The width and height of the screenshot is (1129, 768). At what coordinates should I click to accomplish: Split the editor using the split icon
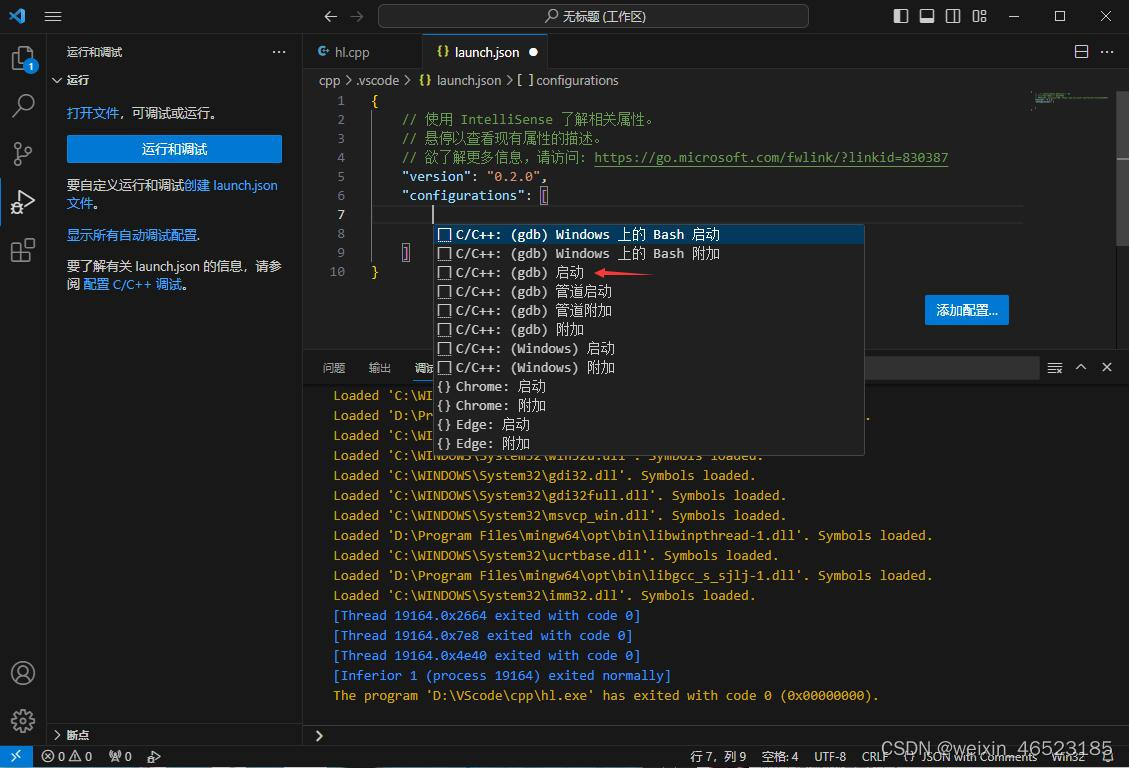click(1080, 51)
